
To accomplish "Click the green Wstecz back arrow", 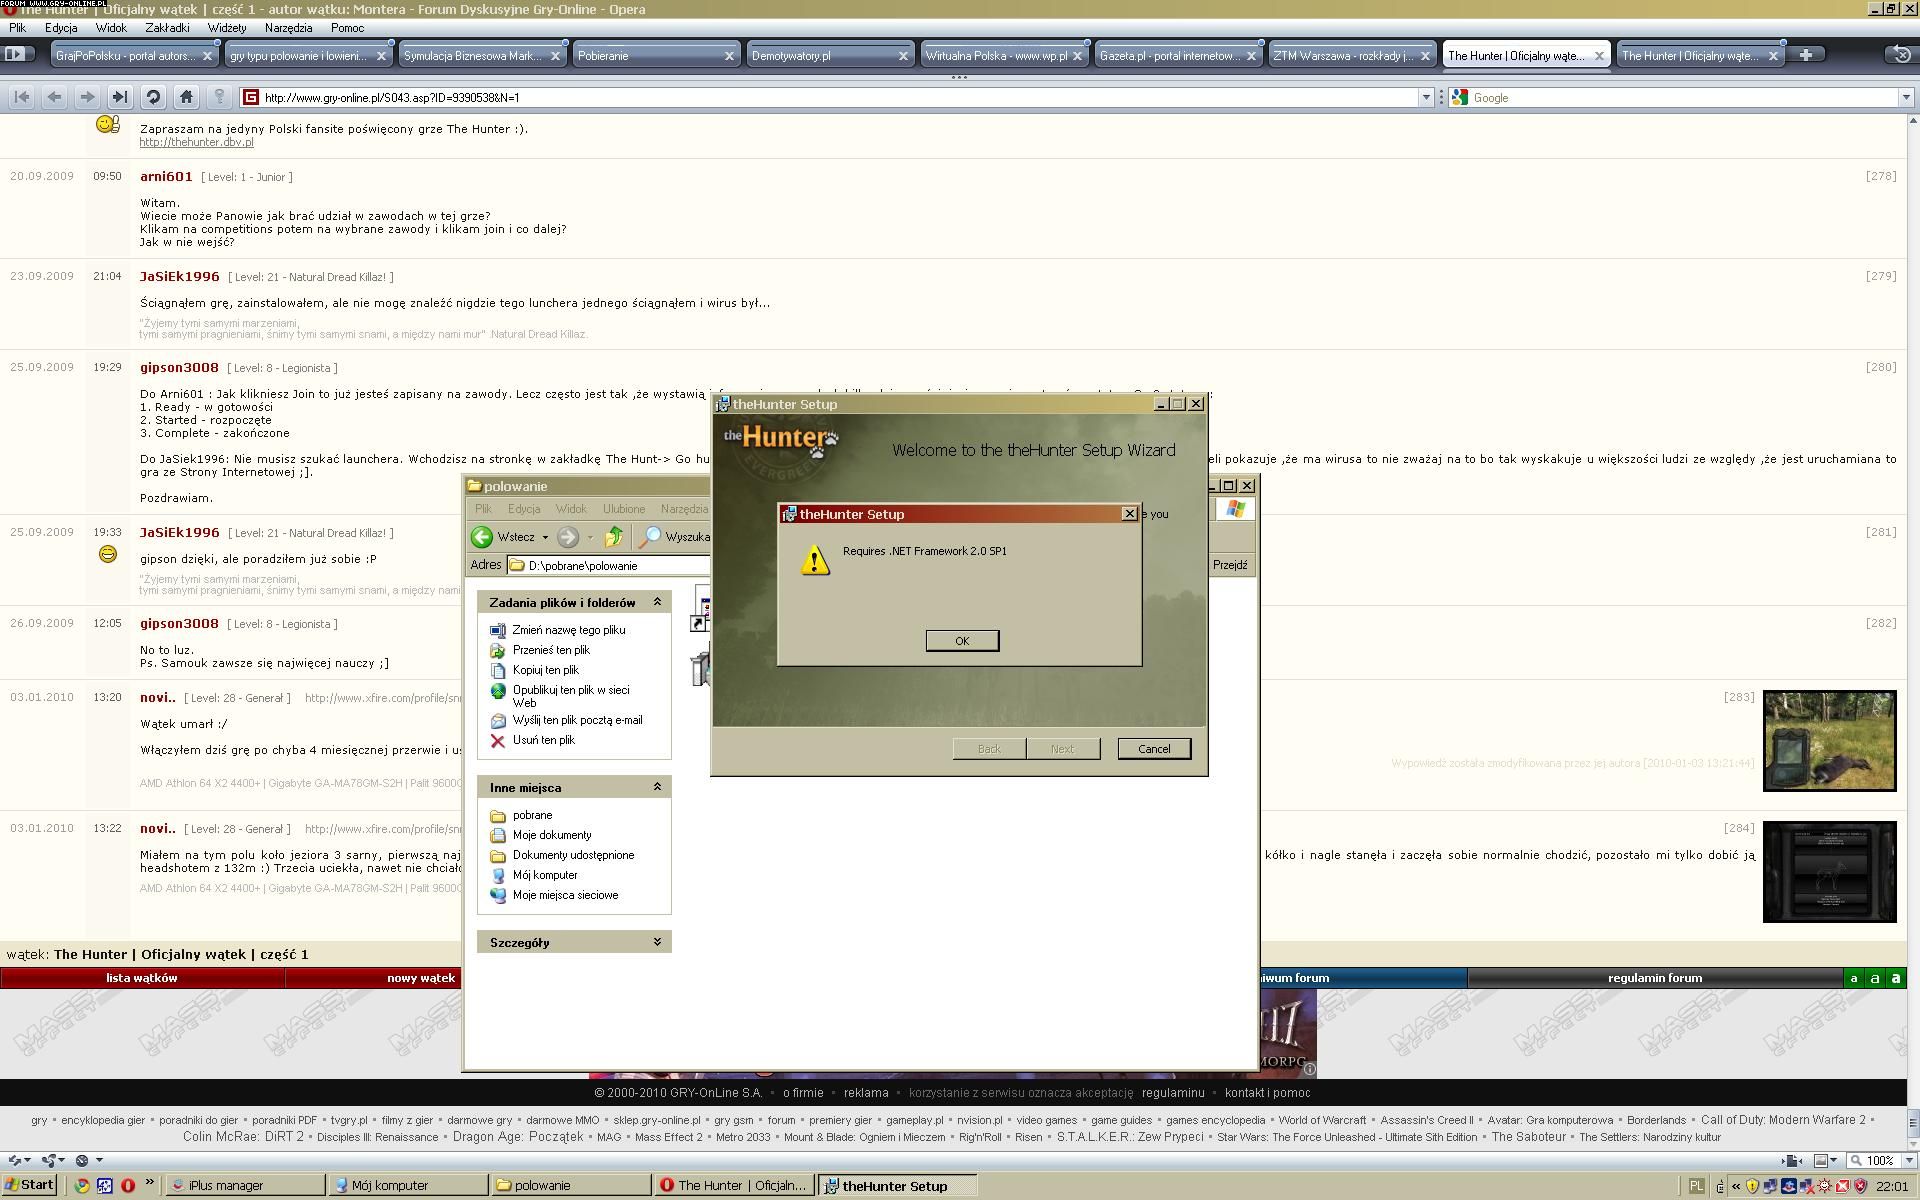I will [482, 537].
